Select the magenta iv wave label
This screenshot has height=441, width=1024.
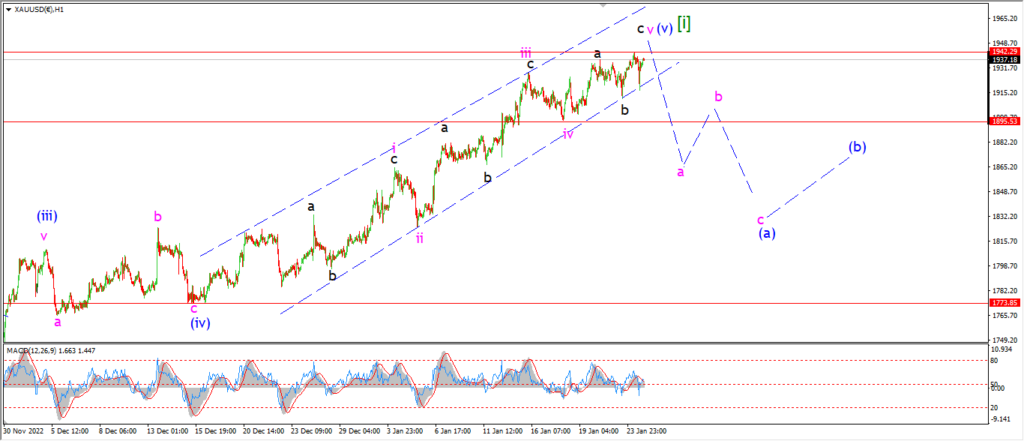pyautogui.click(x=568, y=134)
